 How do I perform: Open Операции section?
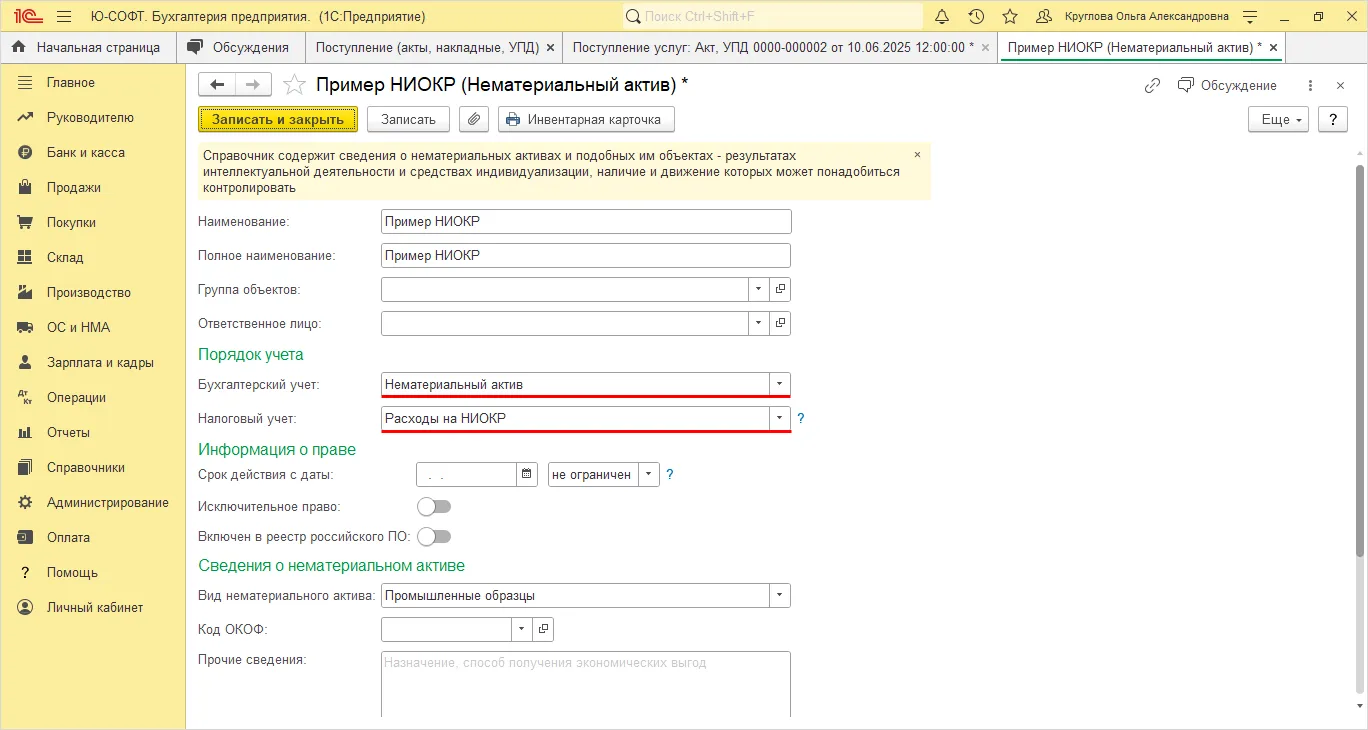click(76, 397)
